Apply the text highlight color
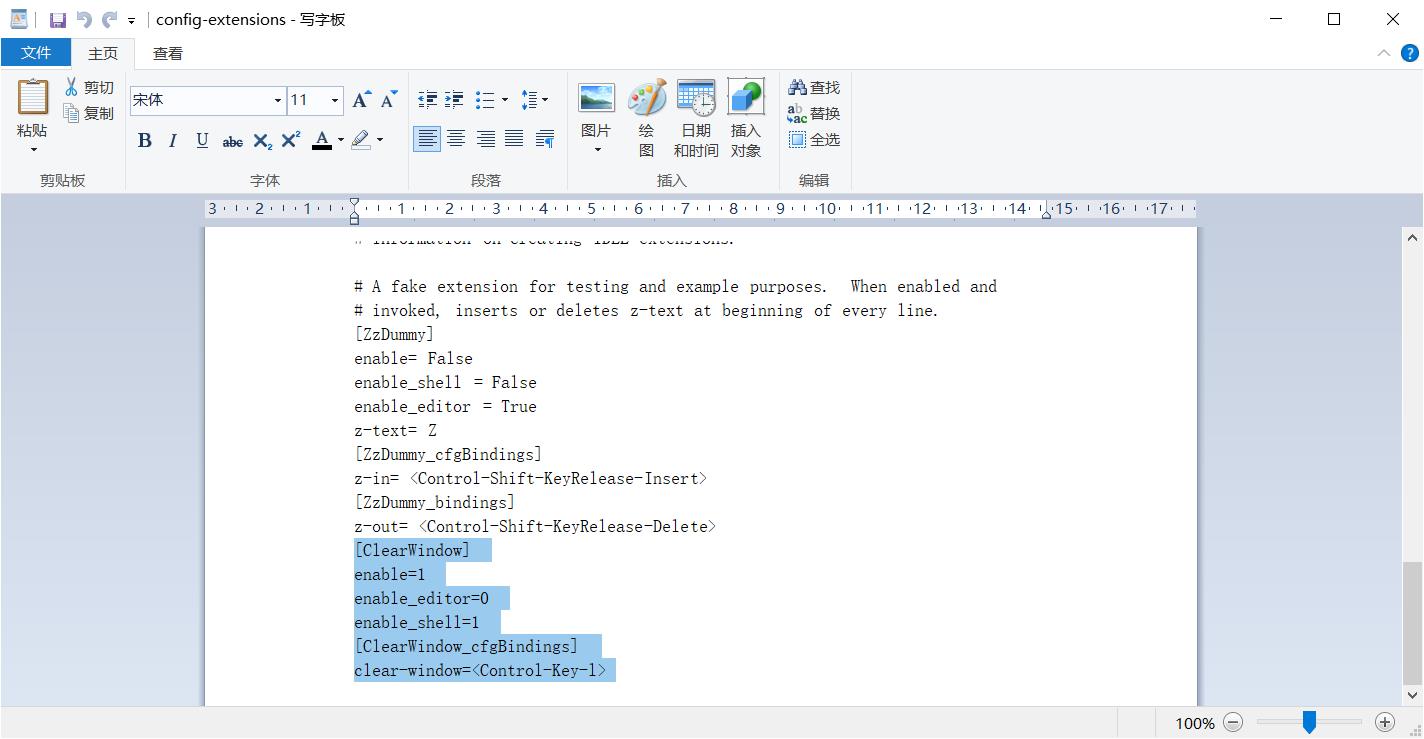The height and width of the screenshot is (739, 1424). click(360, 140)
